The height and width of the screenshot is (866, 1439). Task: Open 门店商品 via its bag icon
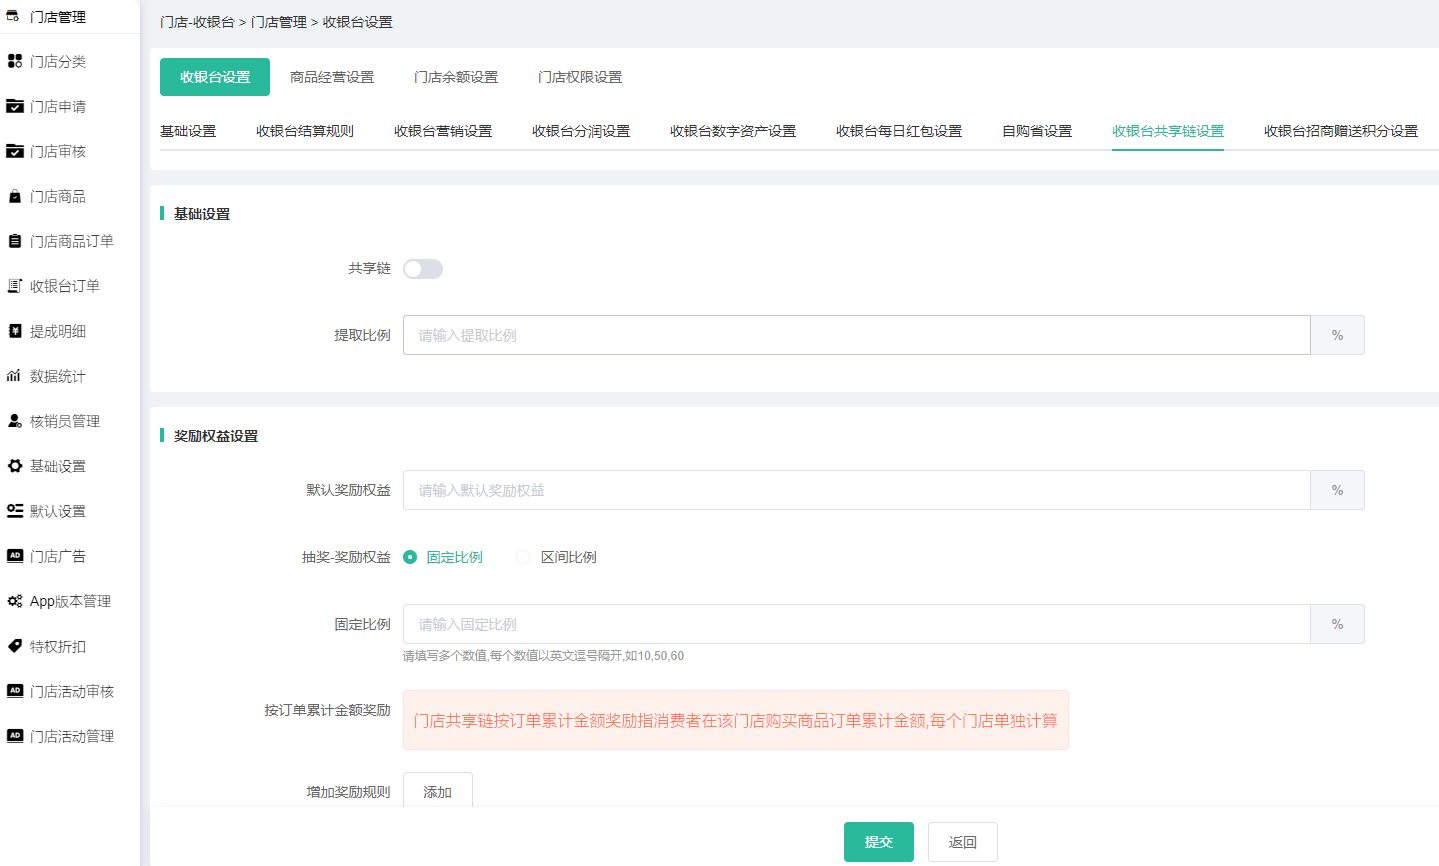click(15, 196)
